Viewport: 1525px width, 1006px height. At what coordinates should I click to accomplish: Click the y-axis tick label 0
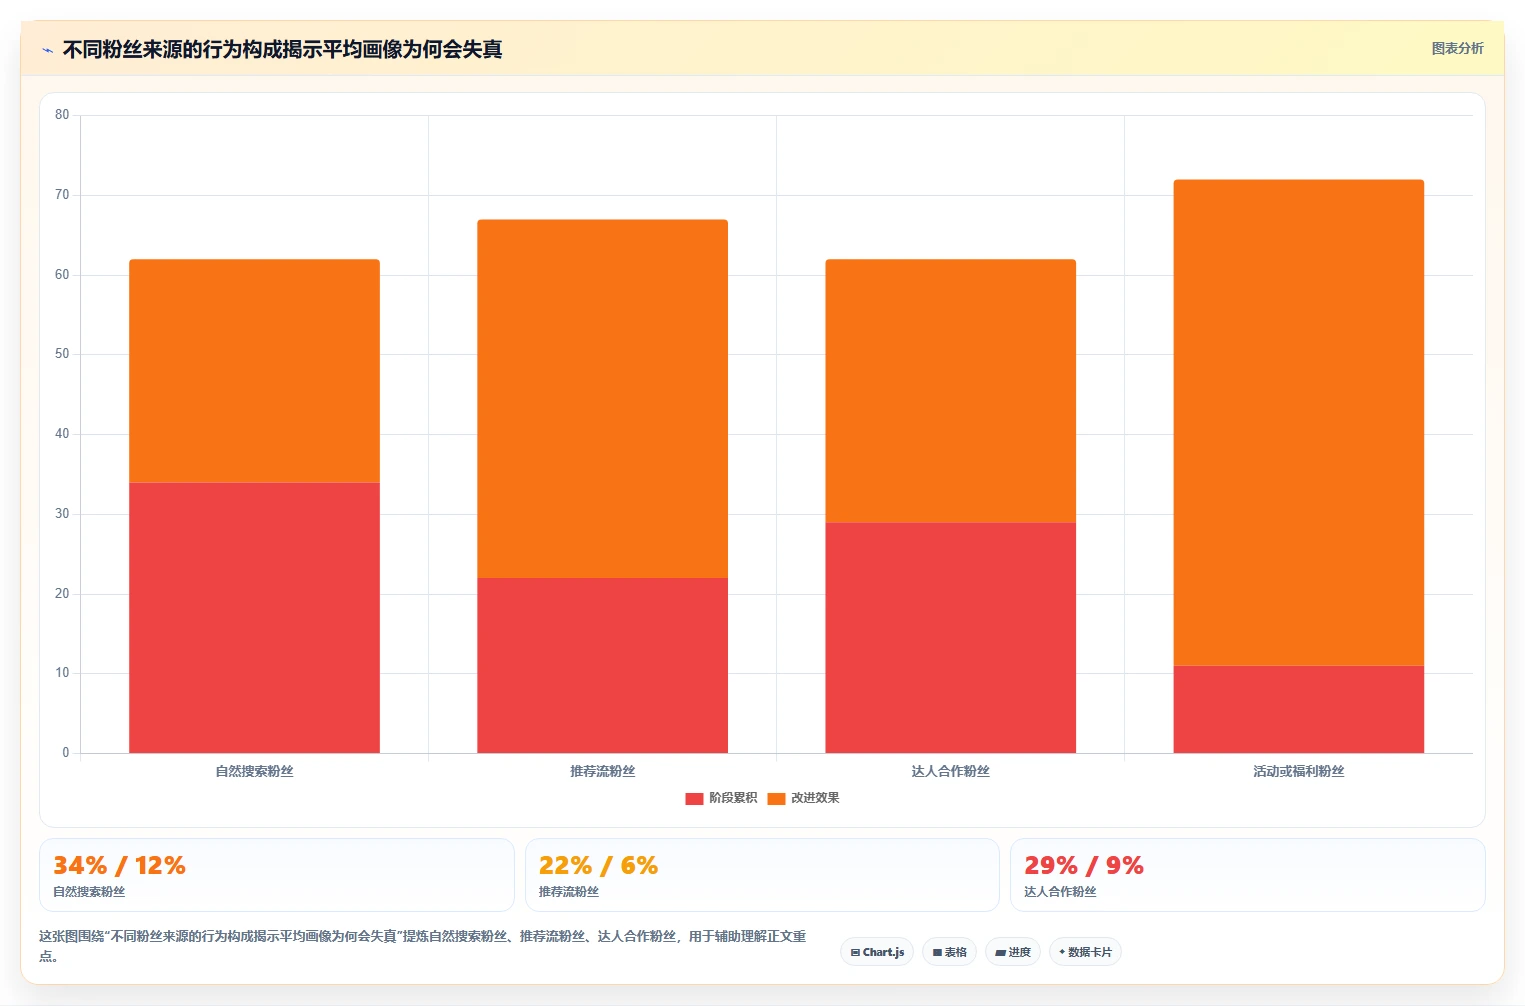(66, 753)
